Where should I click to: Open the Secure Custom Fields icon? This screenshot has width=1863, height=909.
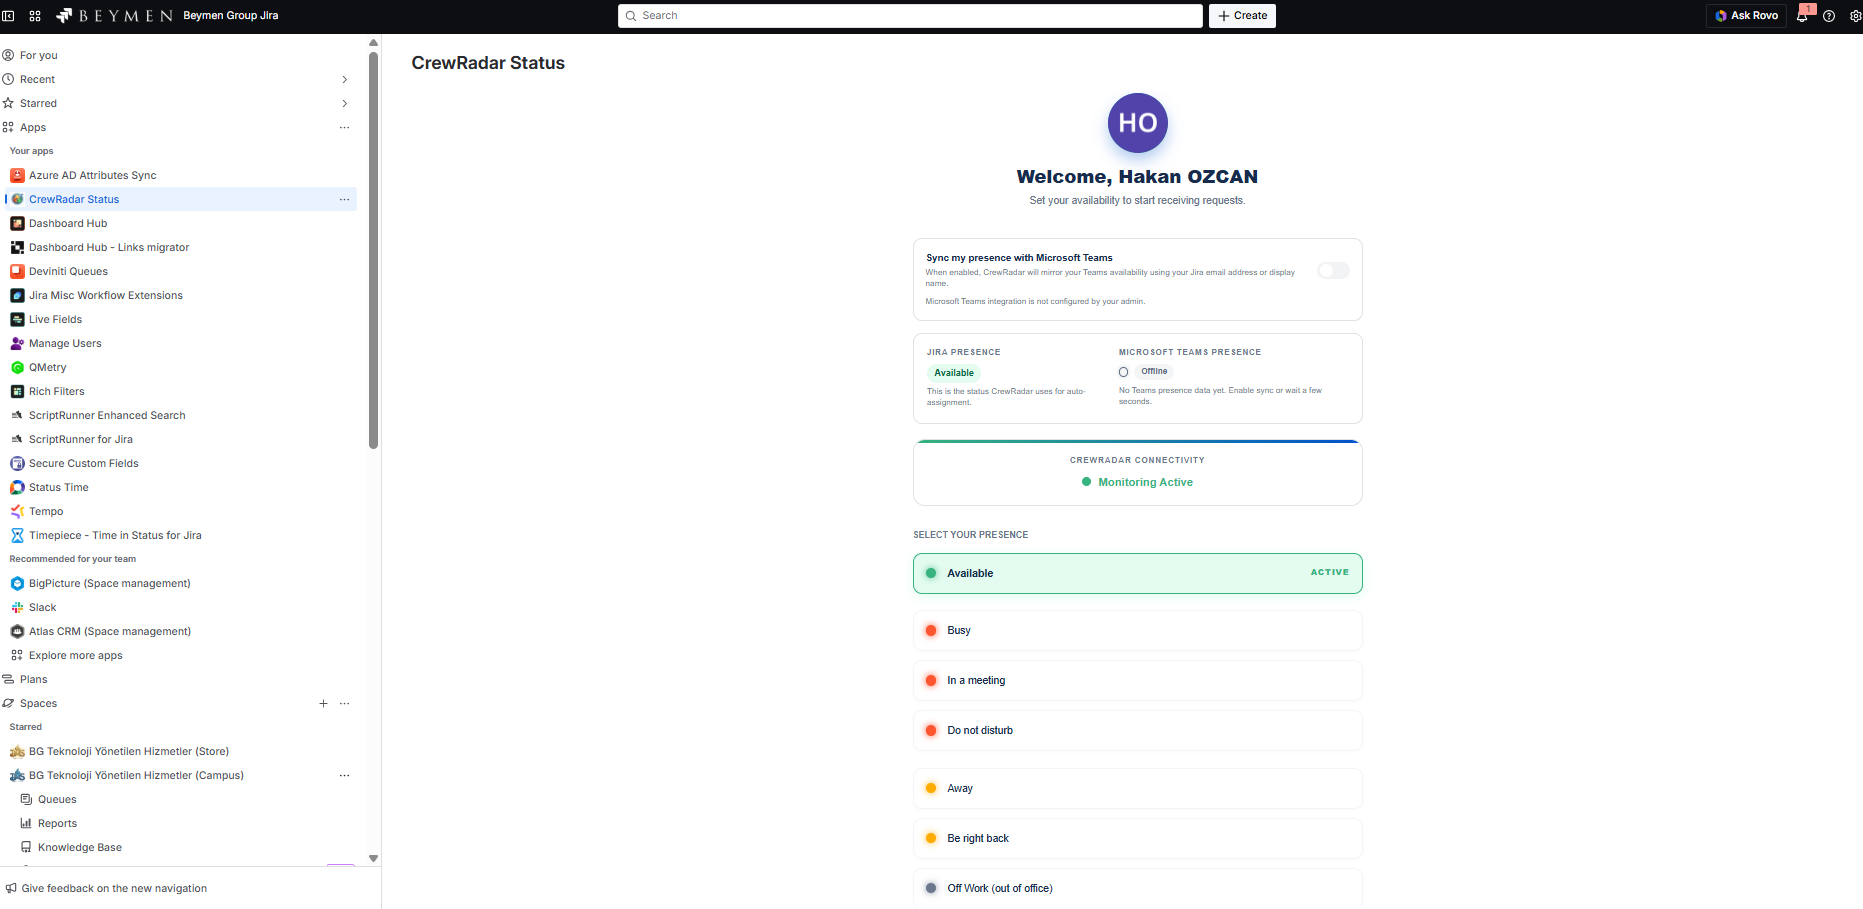point(17,463)
